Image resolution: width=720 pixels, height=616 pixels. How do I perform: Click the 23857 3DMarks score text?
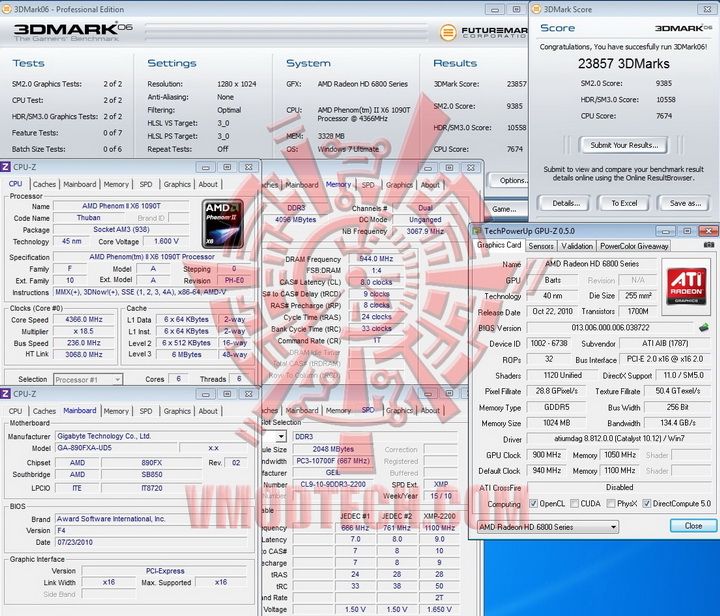point(624,63)
